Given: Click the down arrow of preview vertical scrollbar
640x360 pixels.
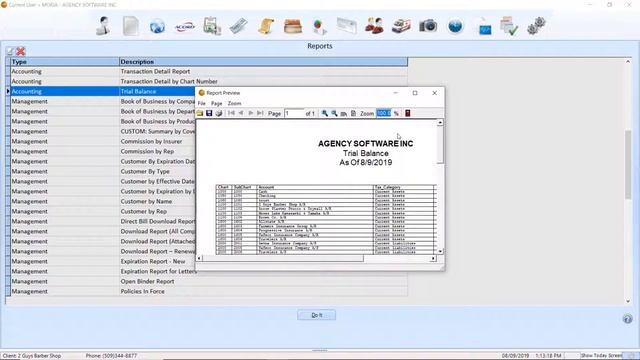Looking at the screenshot, I should (440, 251).
